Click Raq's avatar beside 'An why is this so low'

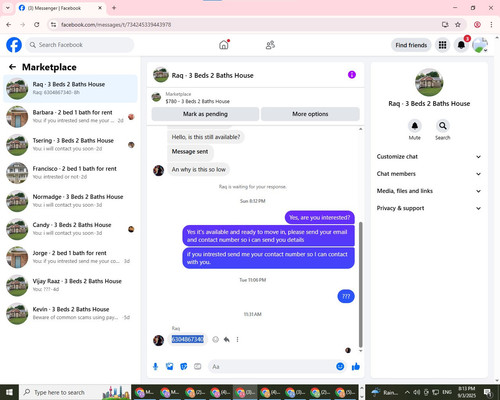pos(158,170)
